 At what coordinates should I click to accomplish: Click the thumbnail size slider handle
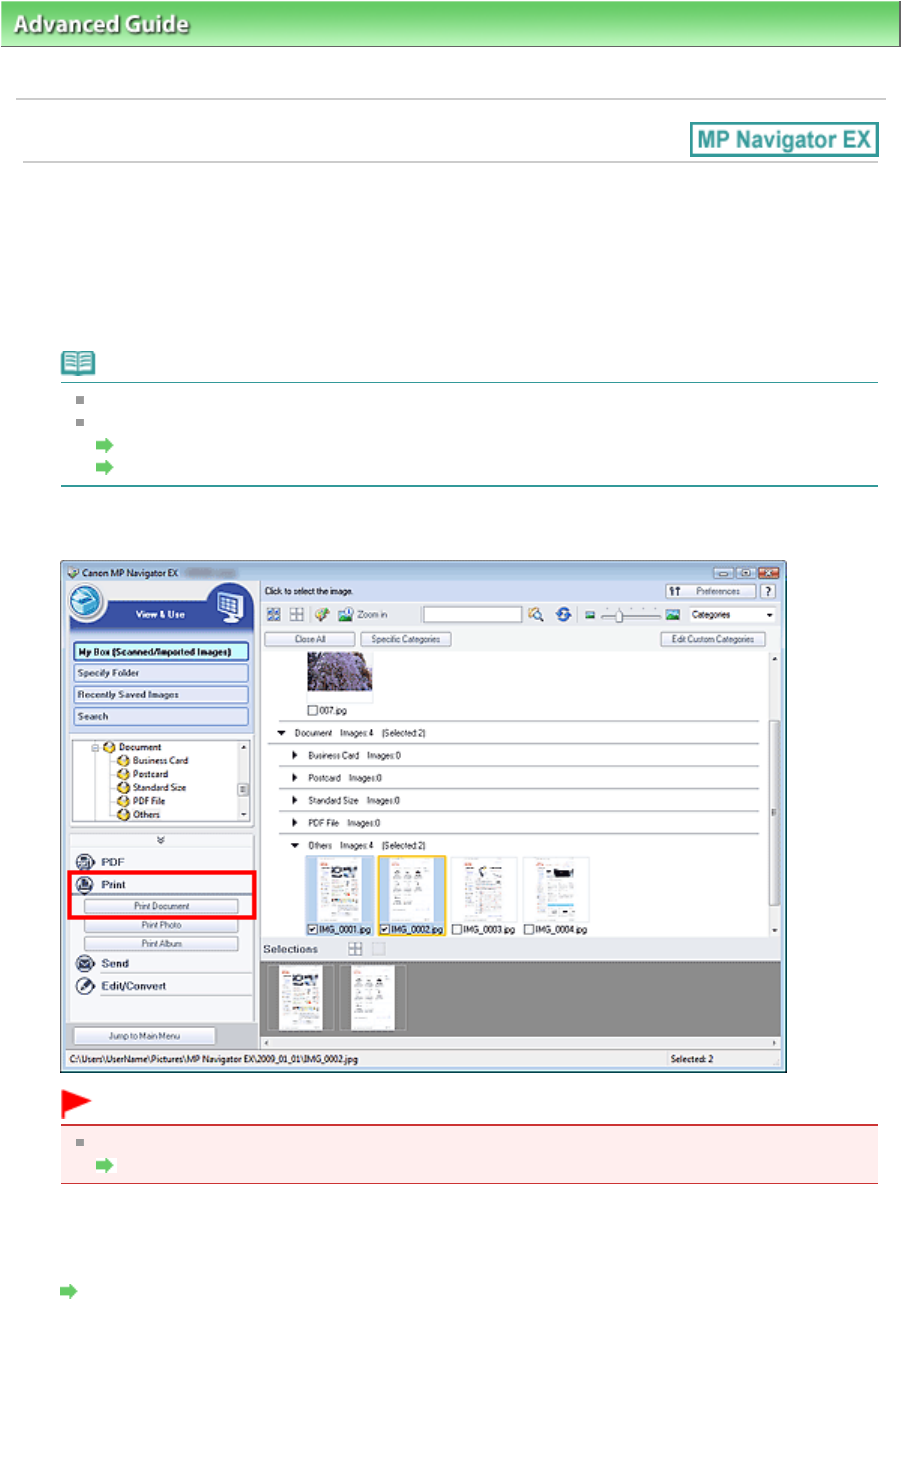[x=619, y=616]
